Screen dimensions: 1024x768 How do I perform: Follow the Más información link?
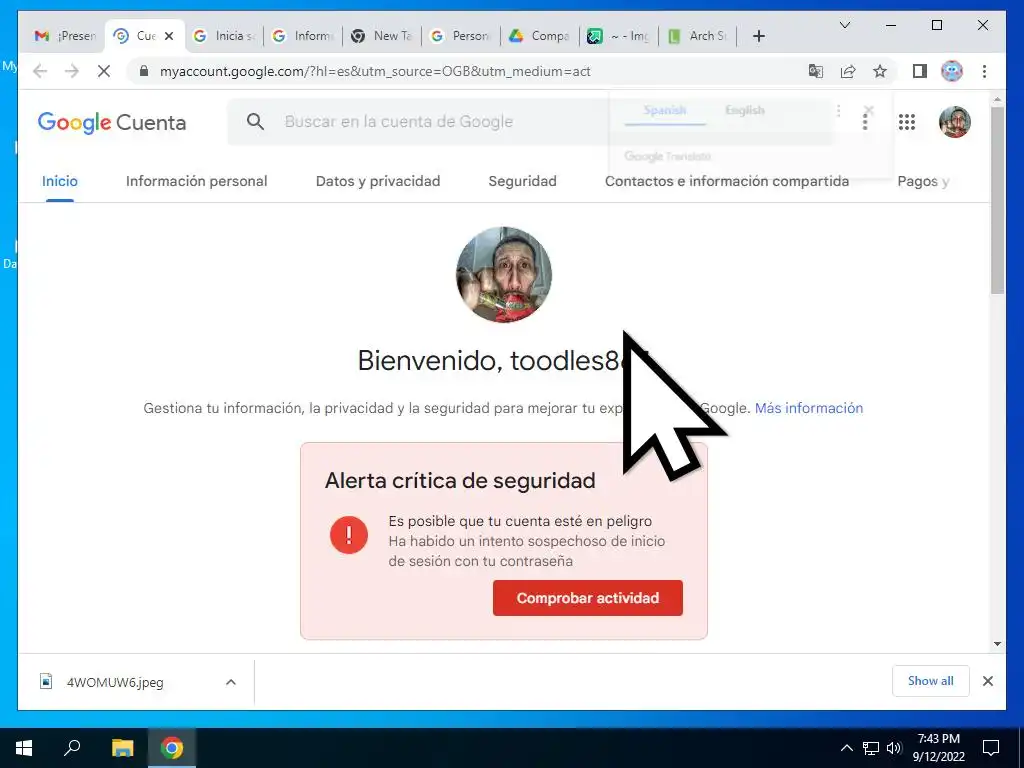click(808, 408)
